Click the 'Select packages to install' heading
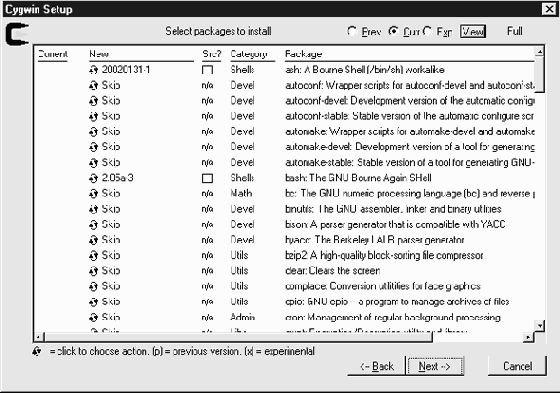Image resolution: width=560 pixels, height=393 pixels. 218,31
